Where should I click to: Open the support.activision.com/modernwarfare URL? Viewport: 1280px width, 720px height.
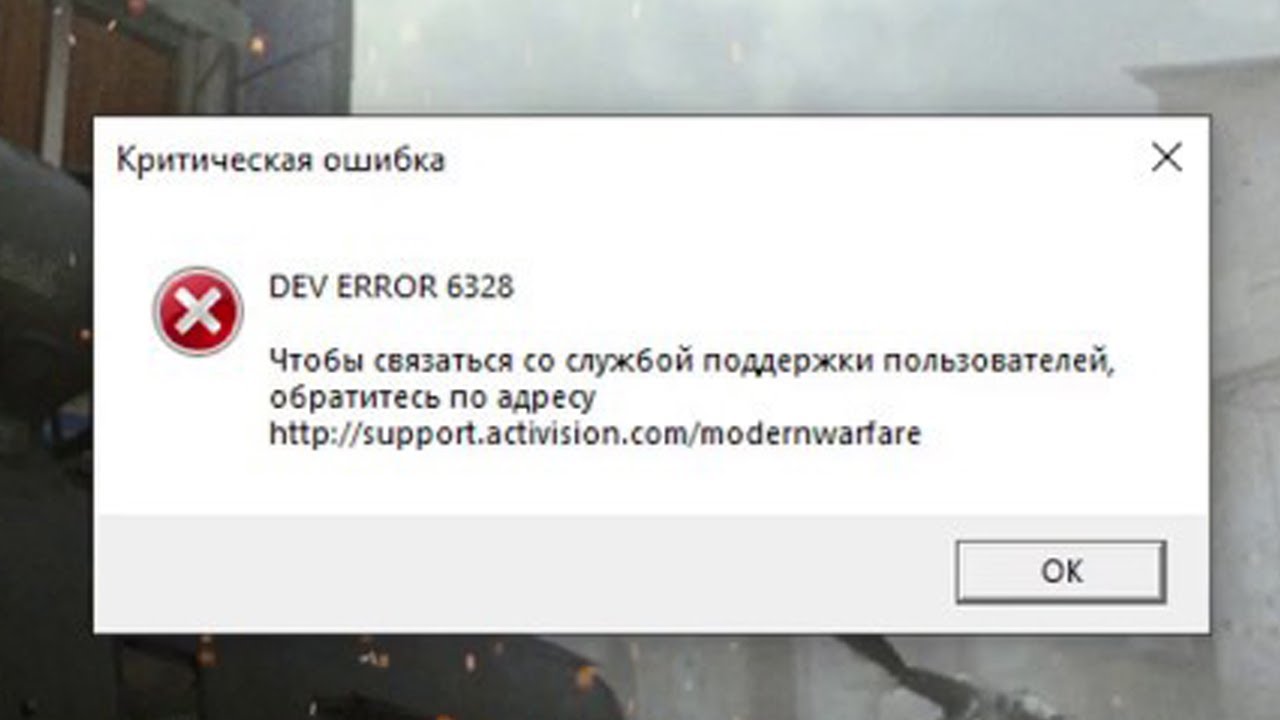tap(595, 435)
